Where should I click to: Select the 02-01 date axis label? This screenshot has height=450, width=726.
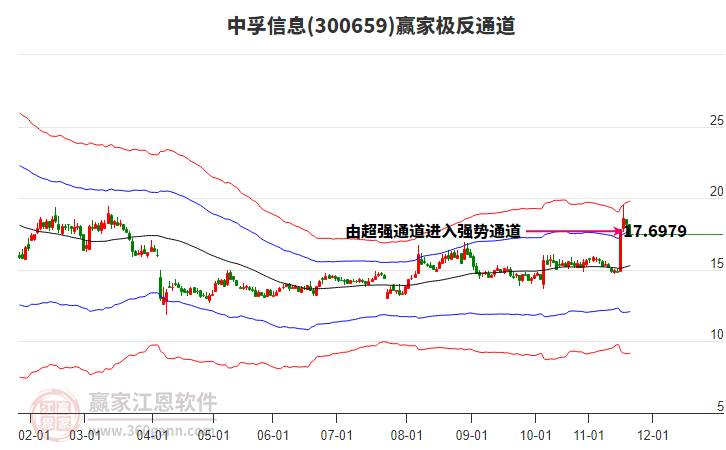(34, 435)
